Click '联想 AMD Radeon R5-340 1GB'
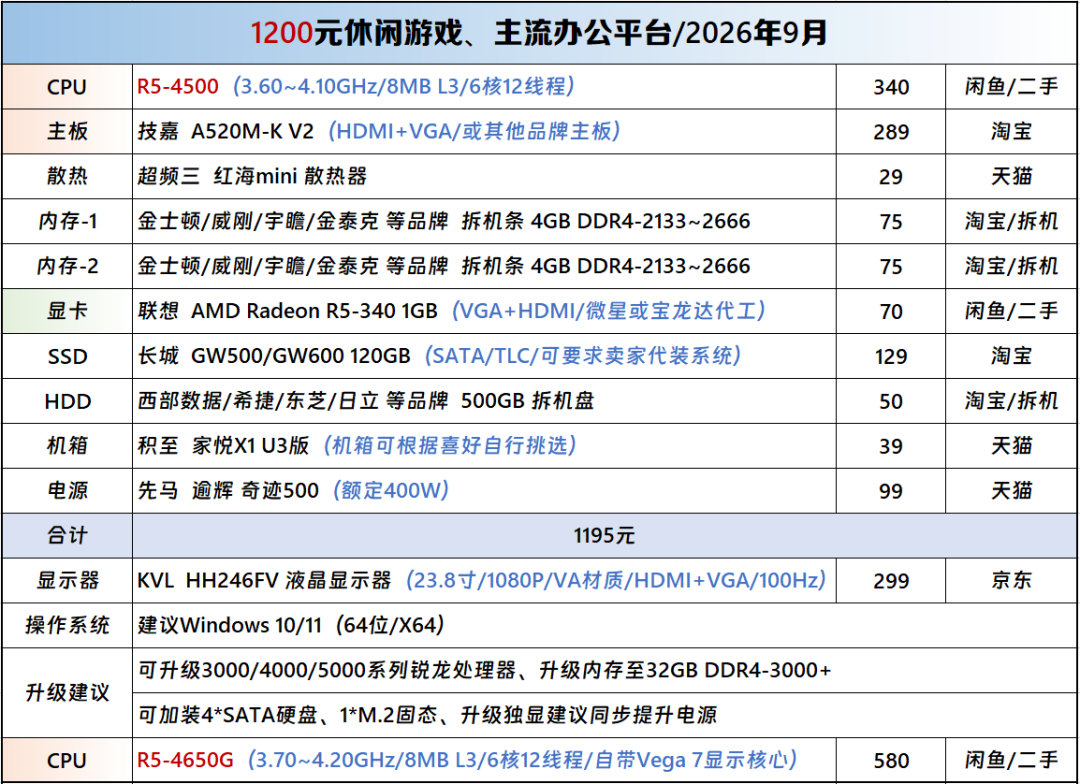1080x784 pixels. point(287,311)
